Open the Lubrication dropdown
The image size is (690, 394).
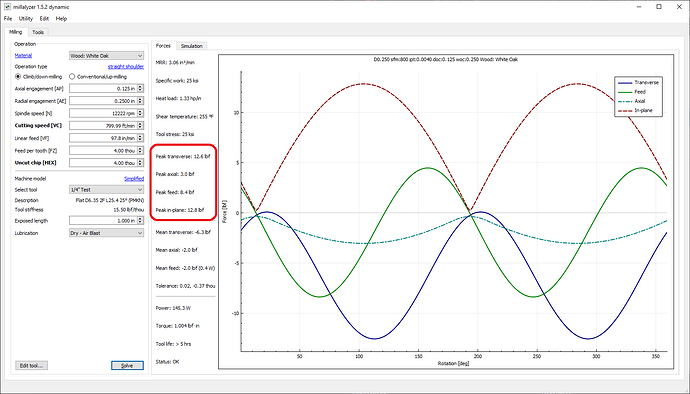(x=106, y=233)
